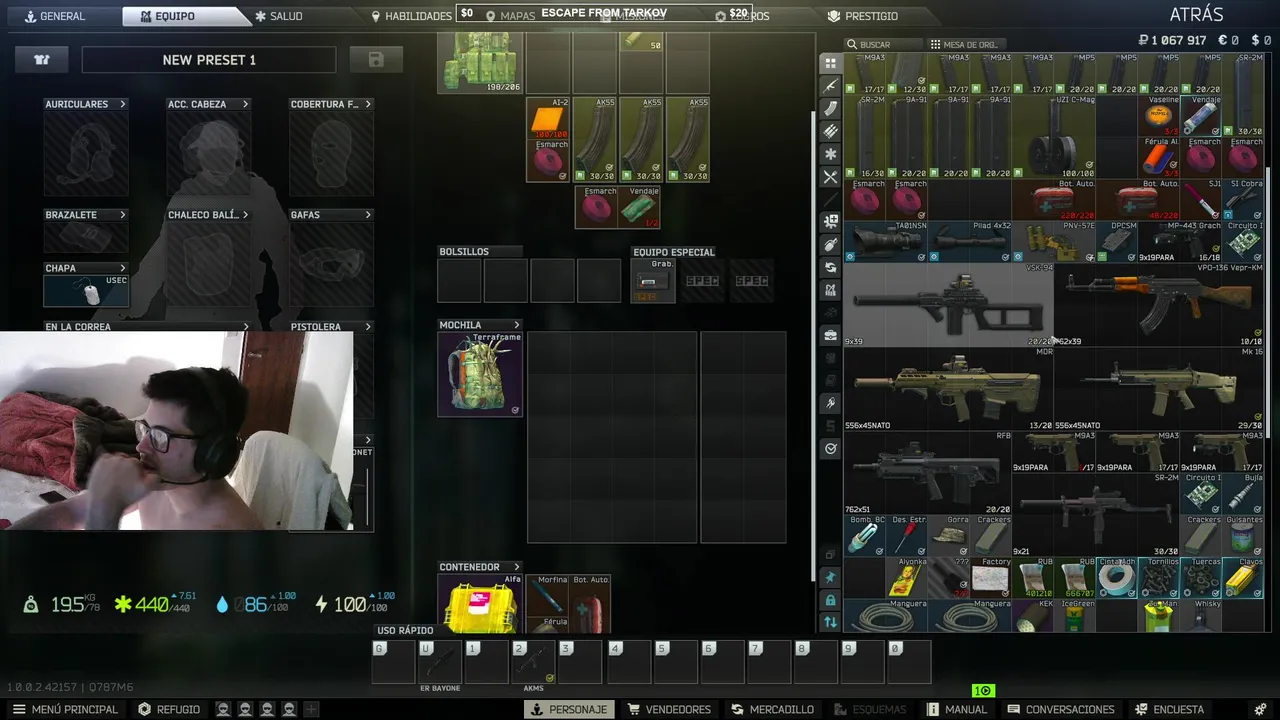Filter stash by weapons rifle icon
This screenshot has height=720, width=1280.
(830, 86)
